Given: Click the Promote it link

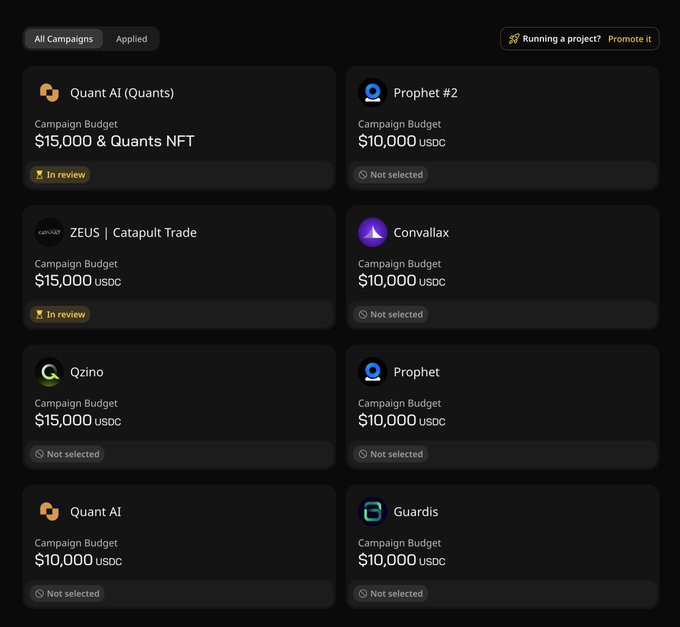Looking at the screenshot, I should (x=629, y=39).
